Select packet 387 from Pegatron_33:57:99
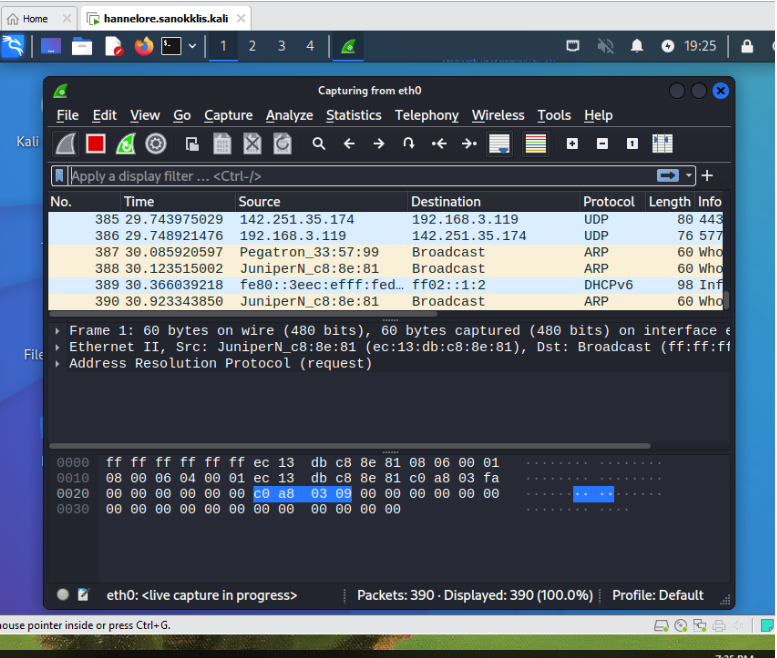This screenshot has width=777, height=658. click(x=386, y=252)
